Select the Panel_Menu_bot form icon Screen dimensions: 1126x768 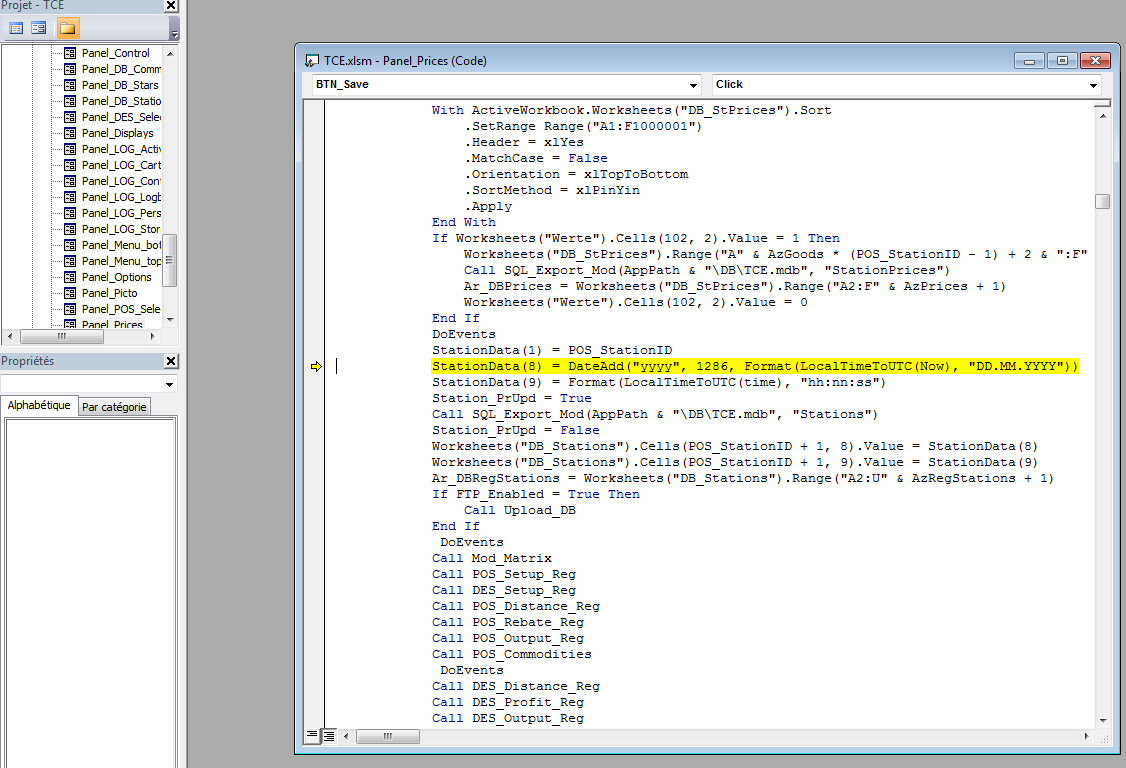70,245
